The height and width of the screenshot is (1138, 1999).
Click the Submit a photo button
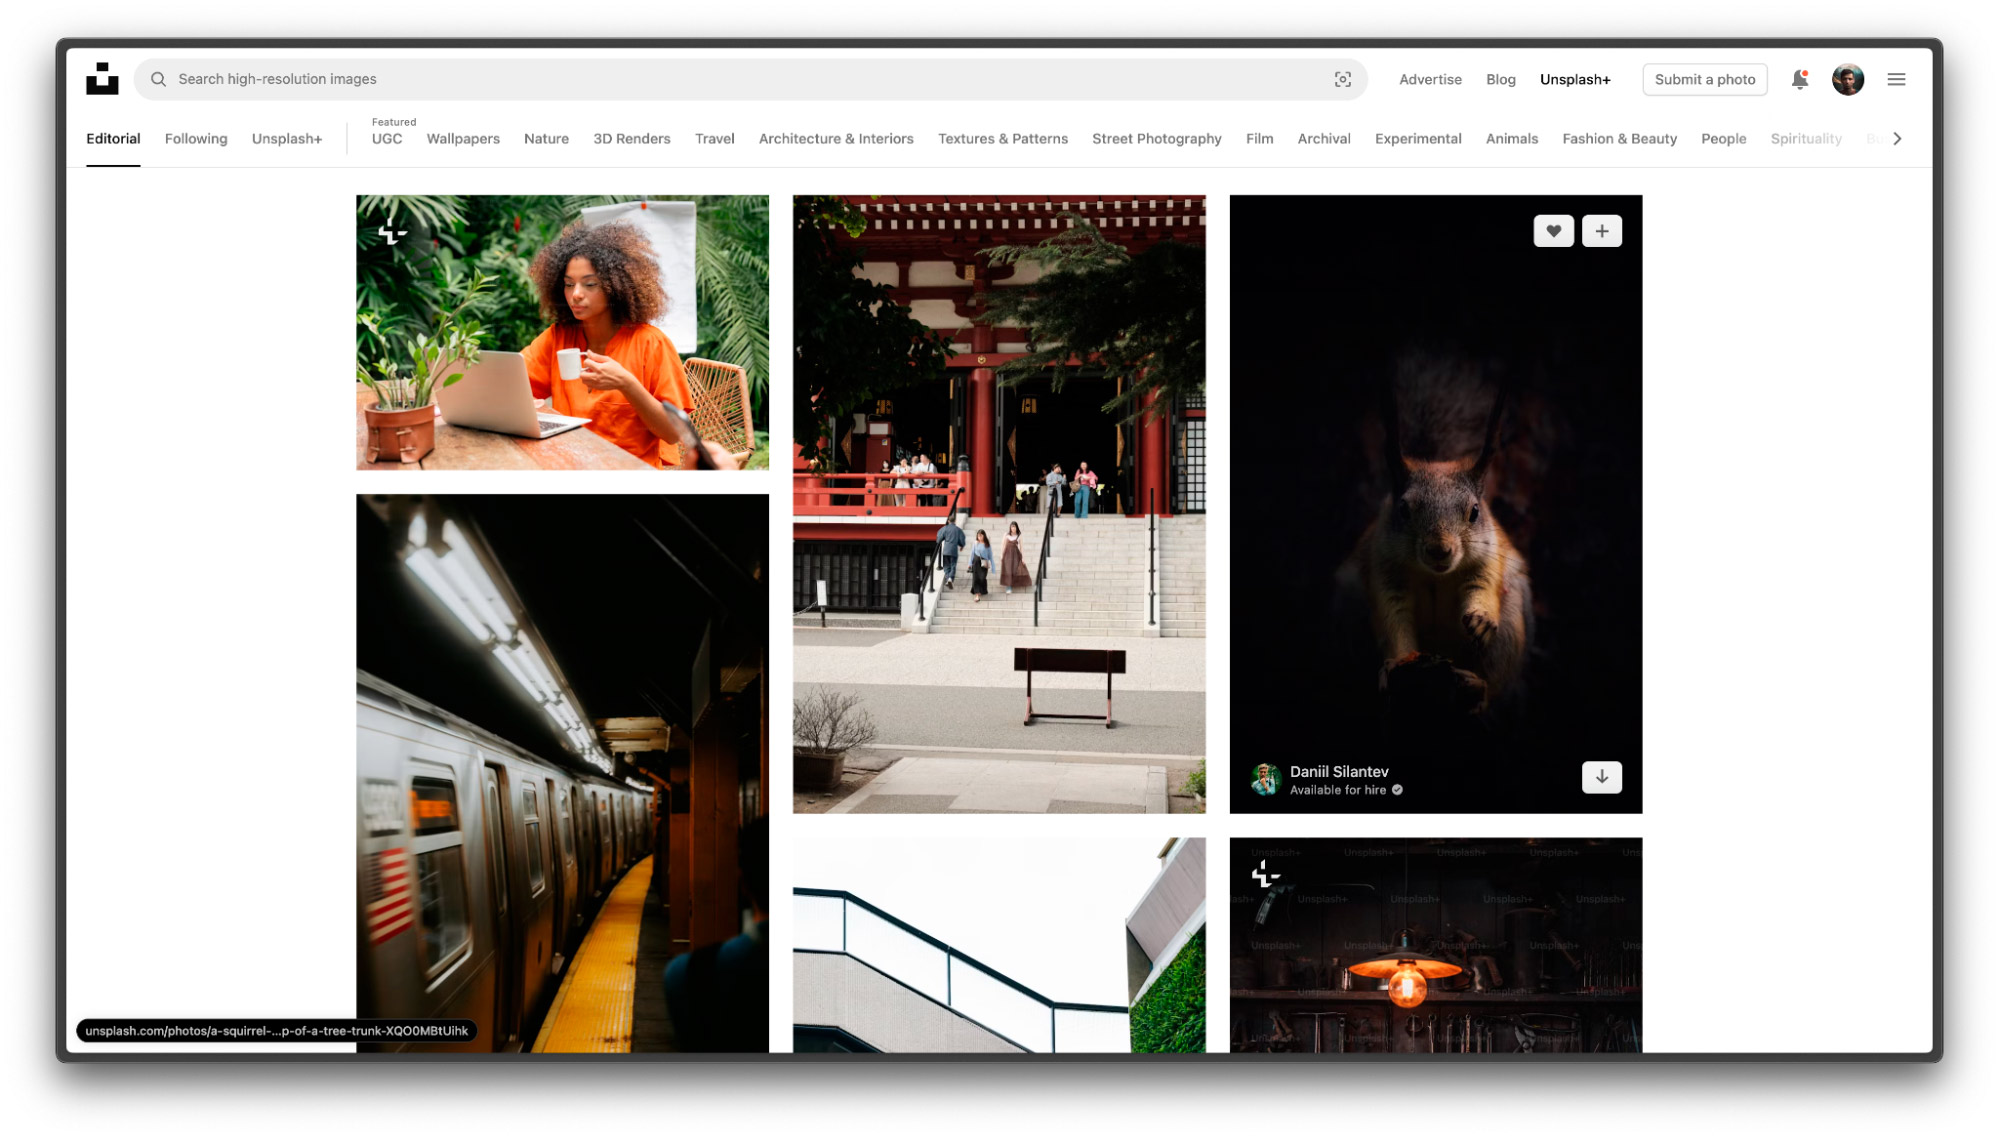pos(1704,79)
